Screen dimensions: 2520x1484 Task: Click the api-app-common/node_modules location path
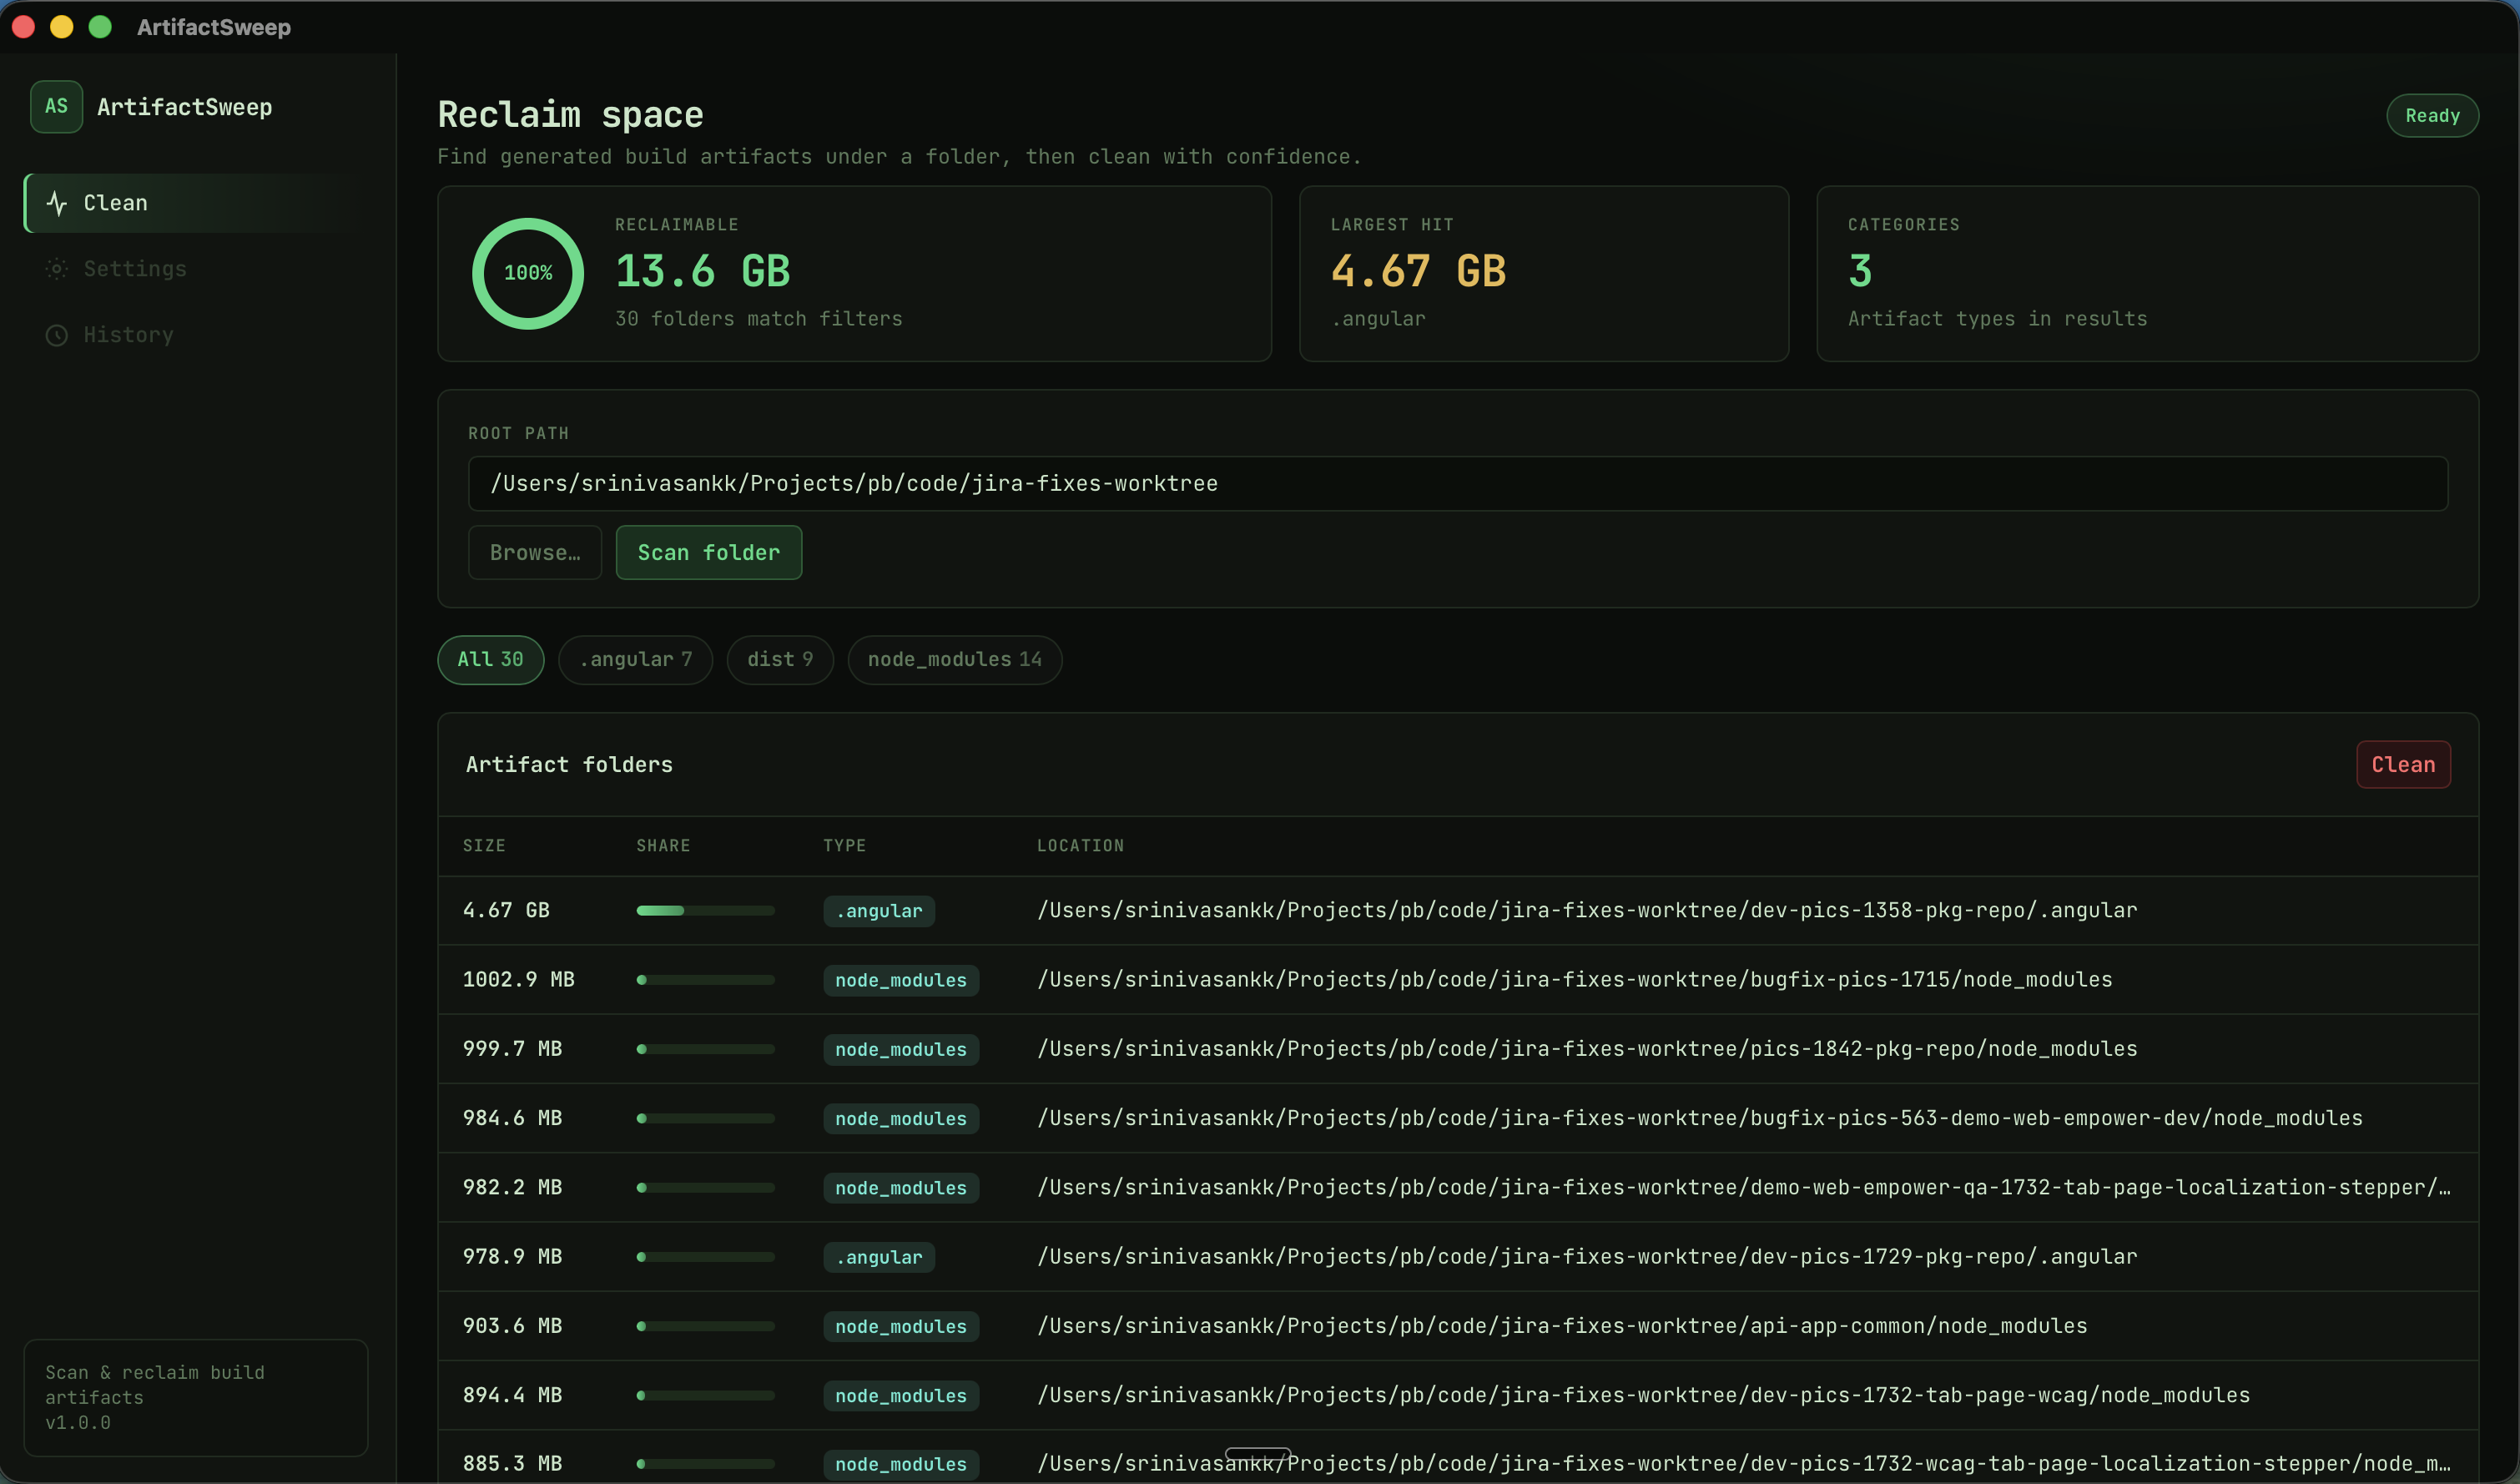[1562, 1326]
